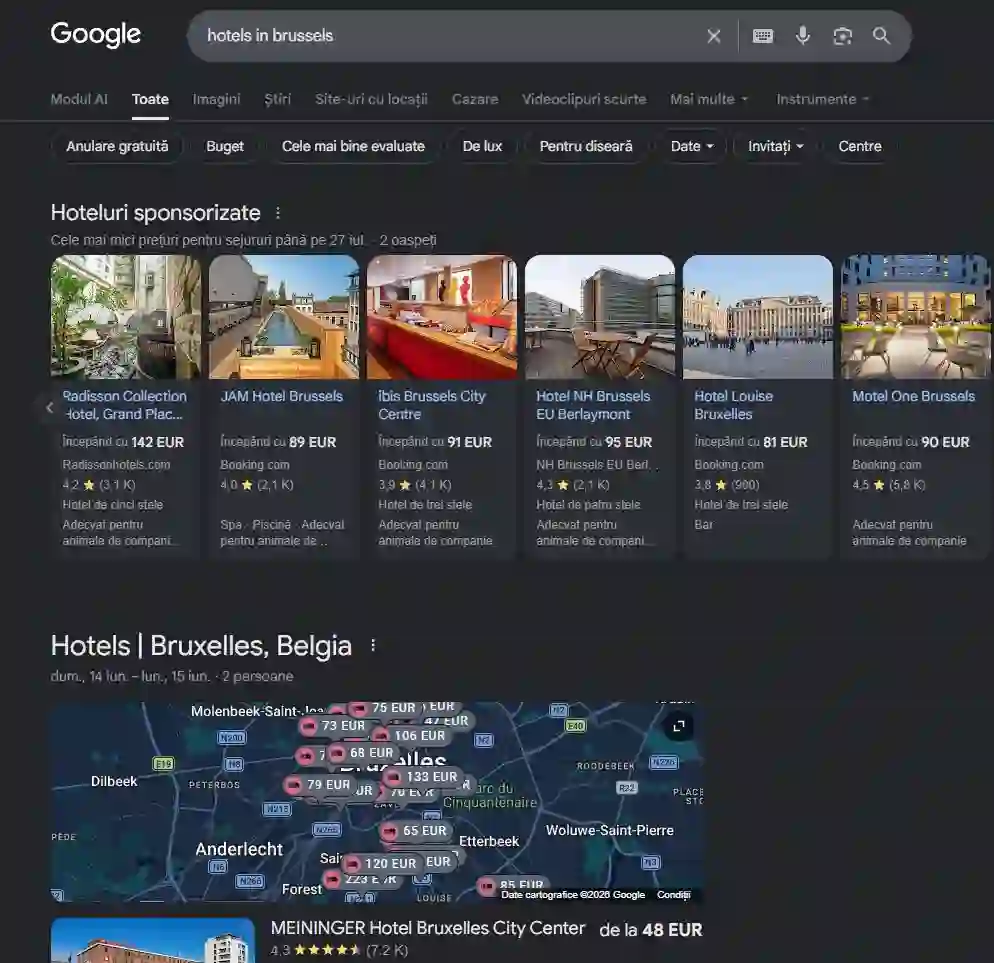Click the 133 EUR hotel pin on map
The height and width of the screenshot is (963, 994).
coord(422,777)
